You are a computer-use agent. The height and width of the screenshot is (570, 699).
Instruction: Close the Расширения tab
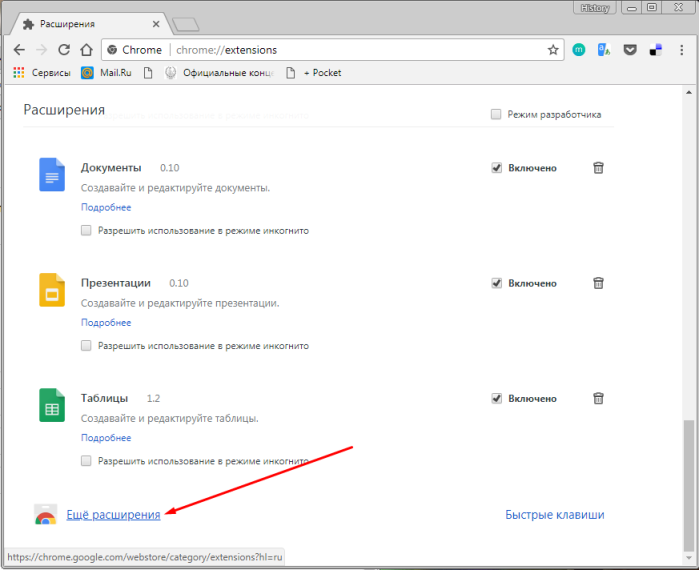(156, 24)
